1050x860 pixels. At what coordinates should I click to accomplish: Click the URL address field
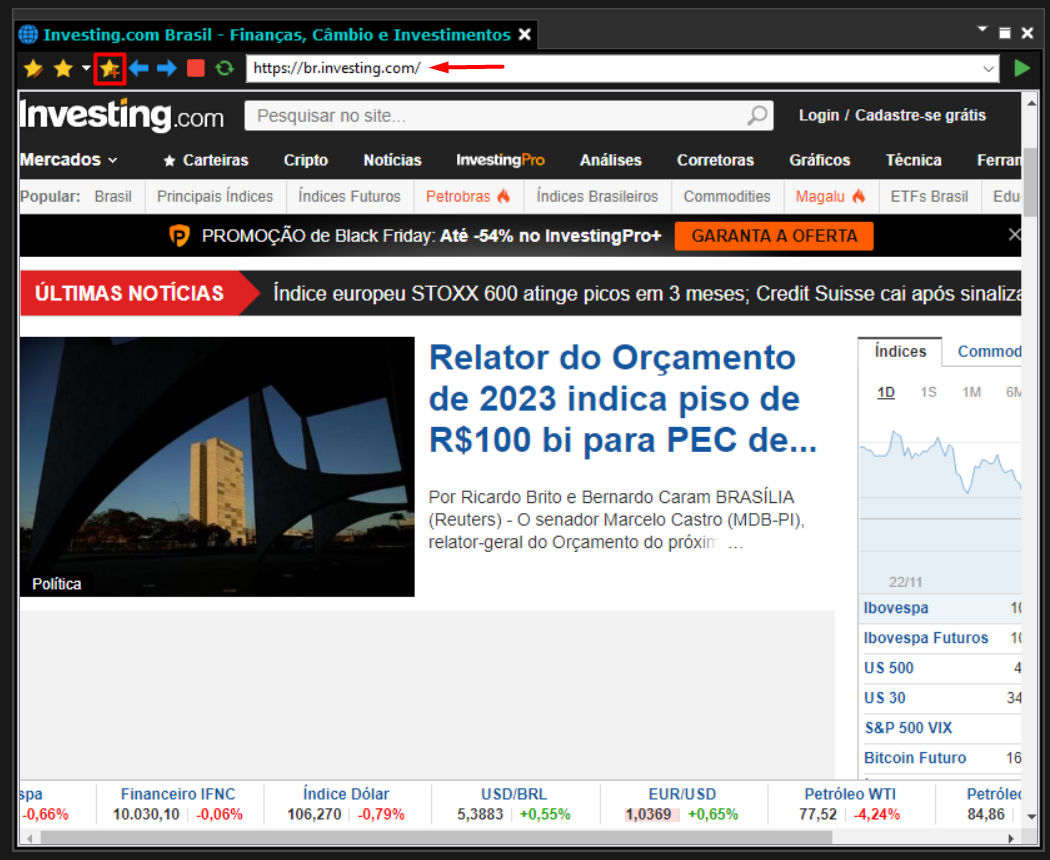click(613, 68)
